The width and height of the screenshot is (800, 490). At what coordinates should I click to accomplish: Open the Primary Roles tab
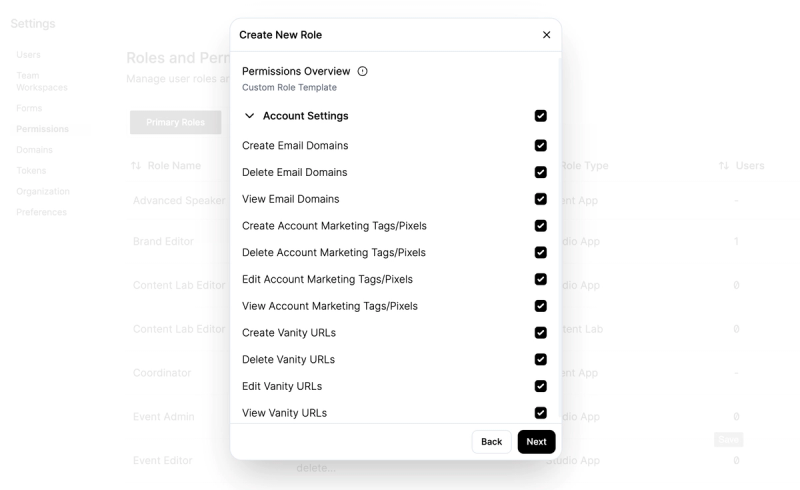coord(176,122)
